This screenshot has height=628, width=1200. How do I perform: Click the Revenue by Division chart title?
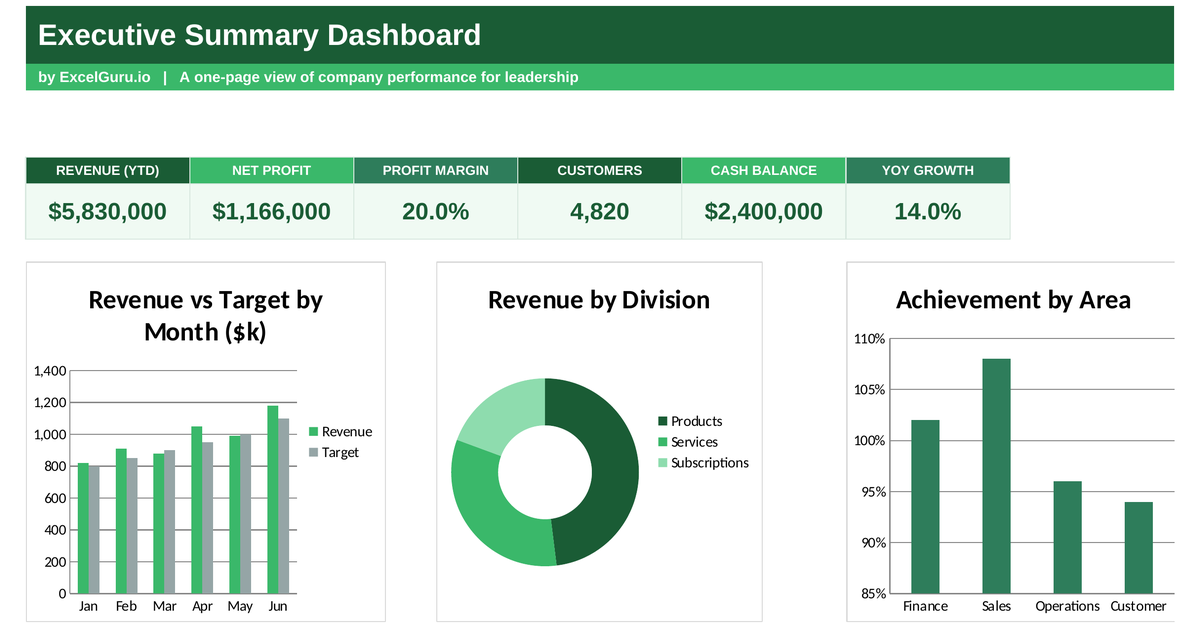[x=599, y=300]
